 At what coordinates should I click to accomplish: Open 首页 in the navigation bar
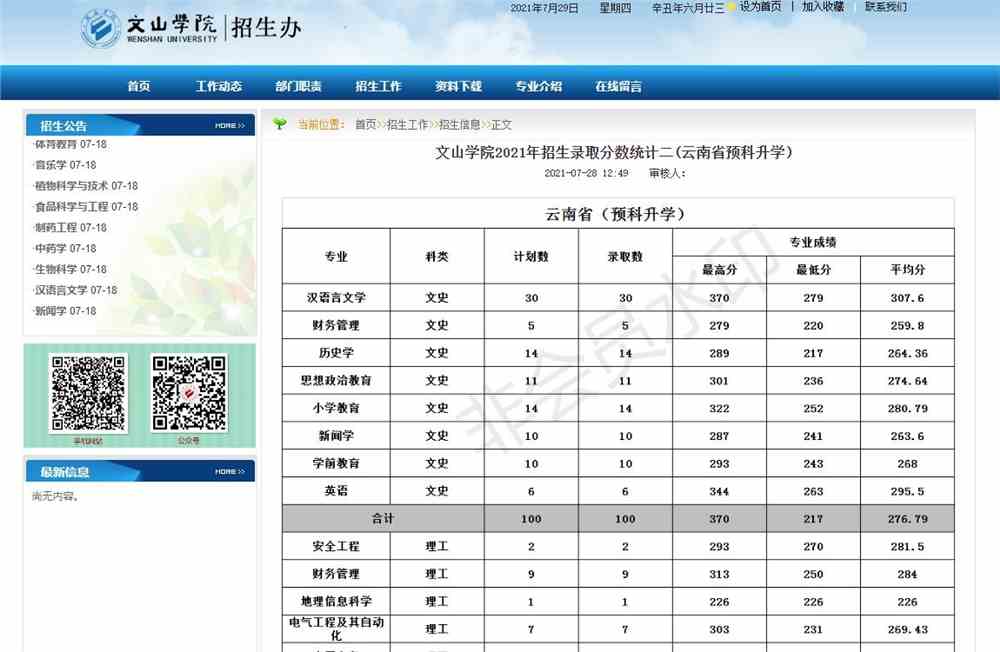pyautogui.click(x=138, y=86)
